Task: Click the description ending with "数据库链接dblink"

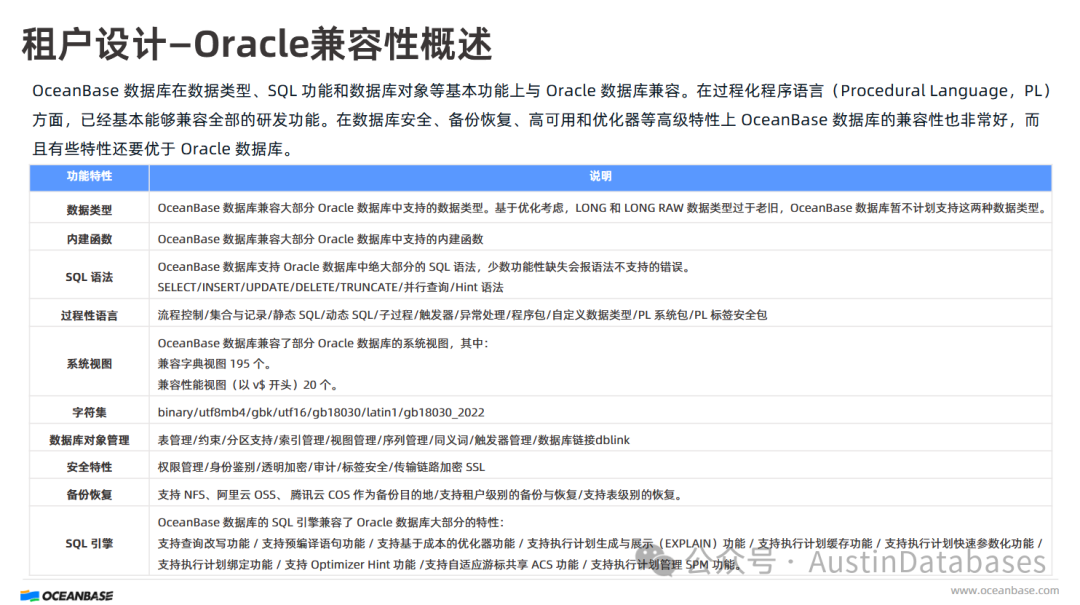Action: tap(393, 440)
